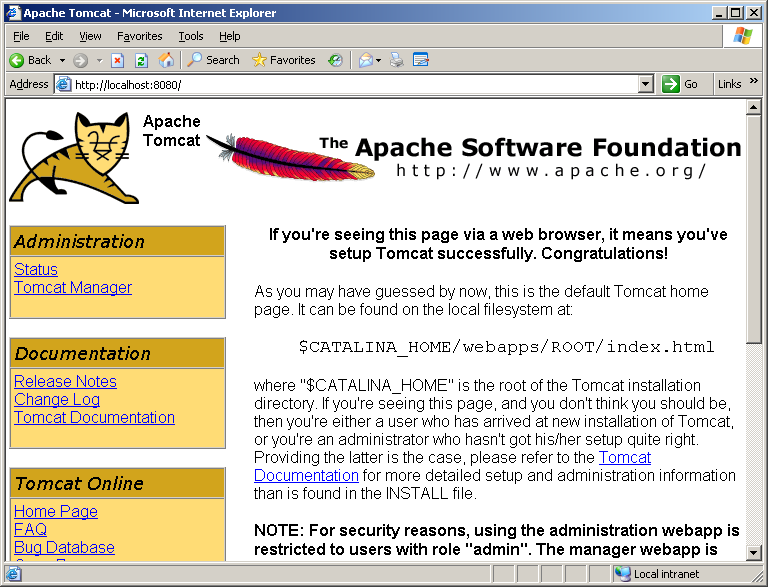Click the Home icon in toolbar

166,60
